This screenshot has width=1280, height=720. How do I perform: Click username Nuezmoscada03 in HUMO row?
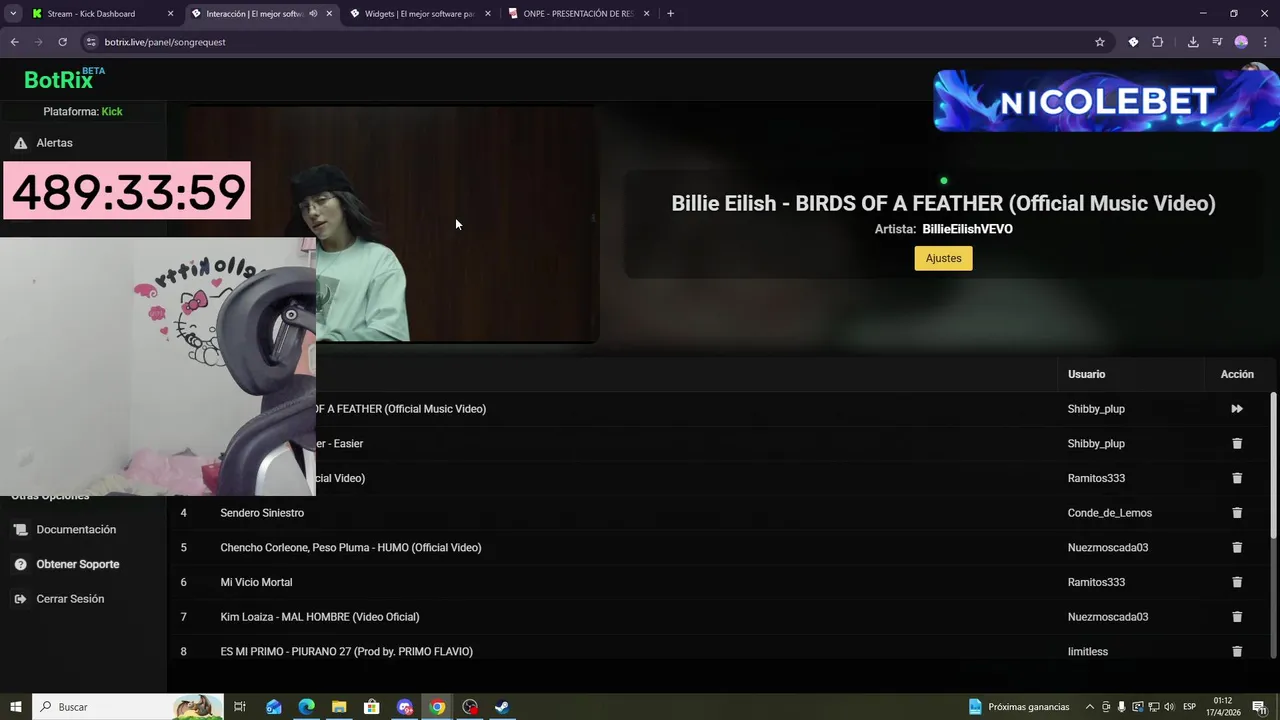tap(1108, 548)
